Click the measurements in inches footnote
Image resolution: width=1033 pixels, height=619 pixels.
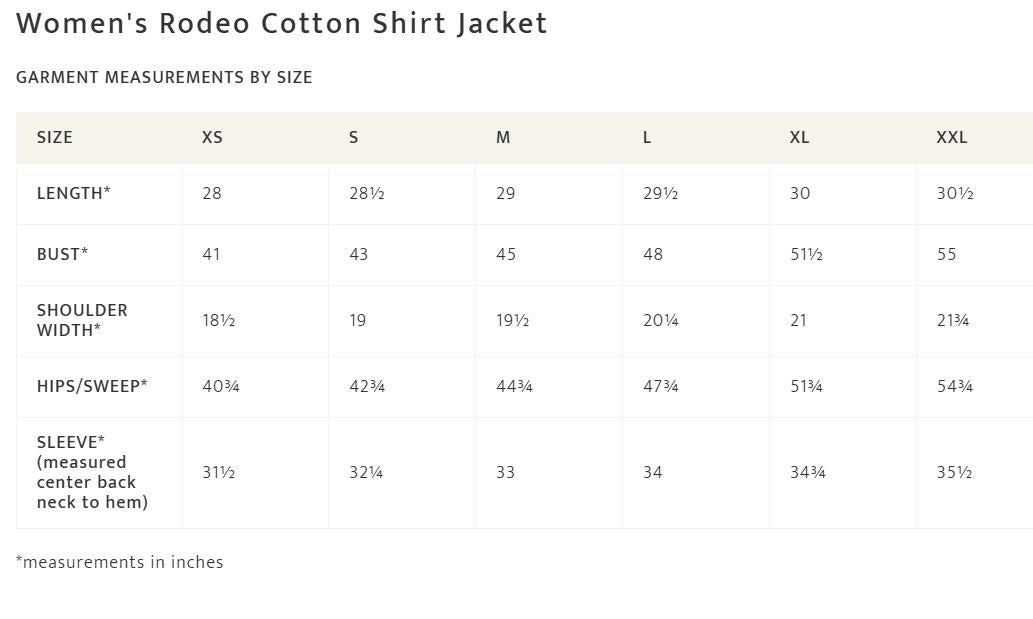point(119,562)
